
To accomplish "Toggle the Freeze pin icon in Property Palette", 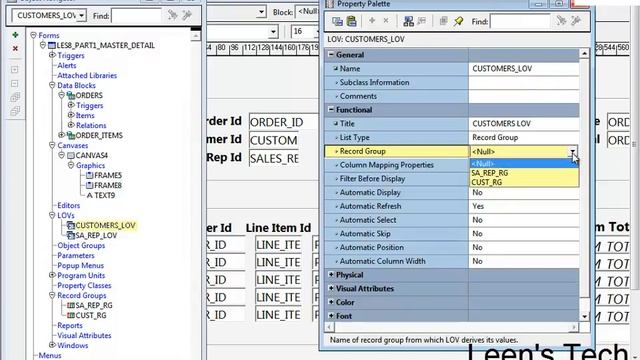I will click(458, 21).
